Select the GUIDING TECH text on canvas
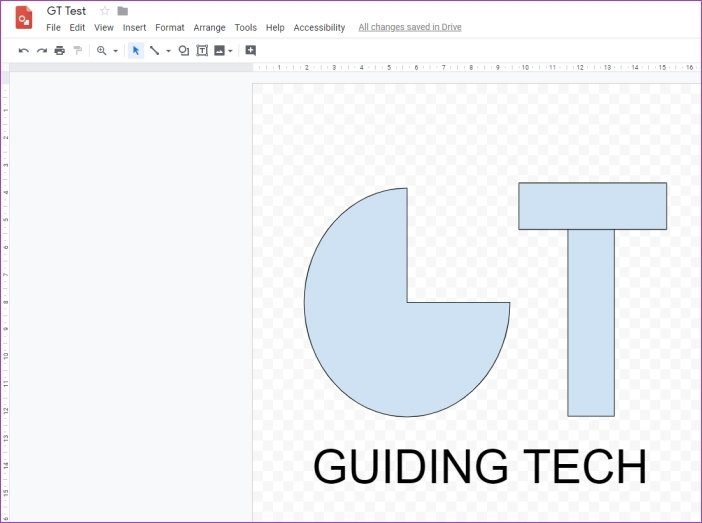 coord(480,466)
